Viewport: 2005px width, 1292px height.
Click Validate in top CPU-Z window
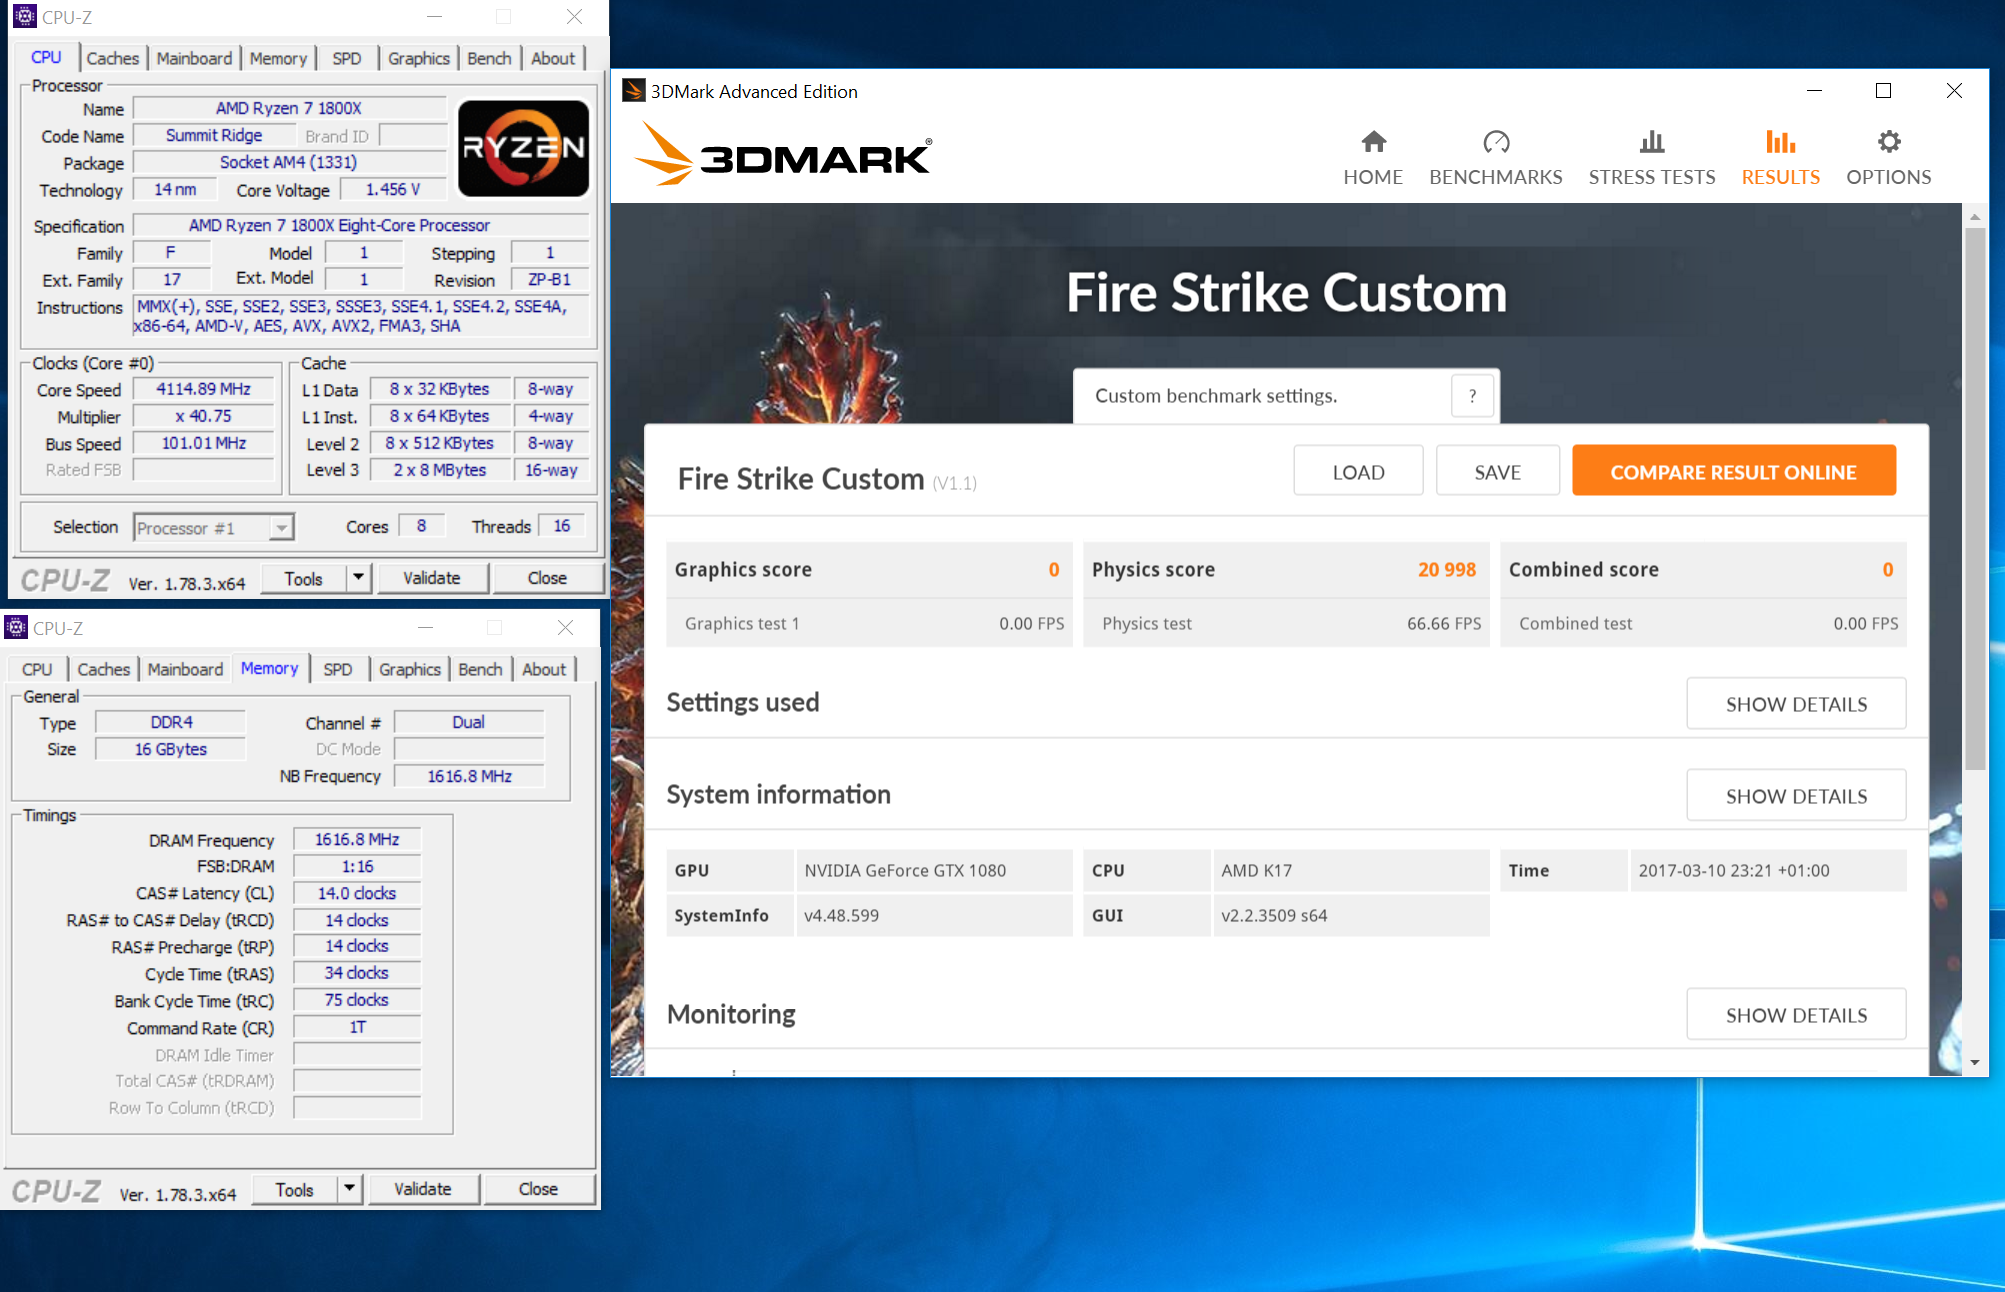point(432,578)
